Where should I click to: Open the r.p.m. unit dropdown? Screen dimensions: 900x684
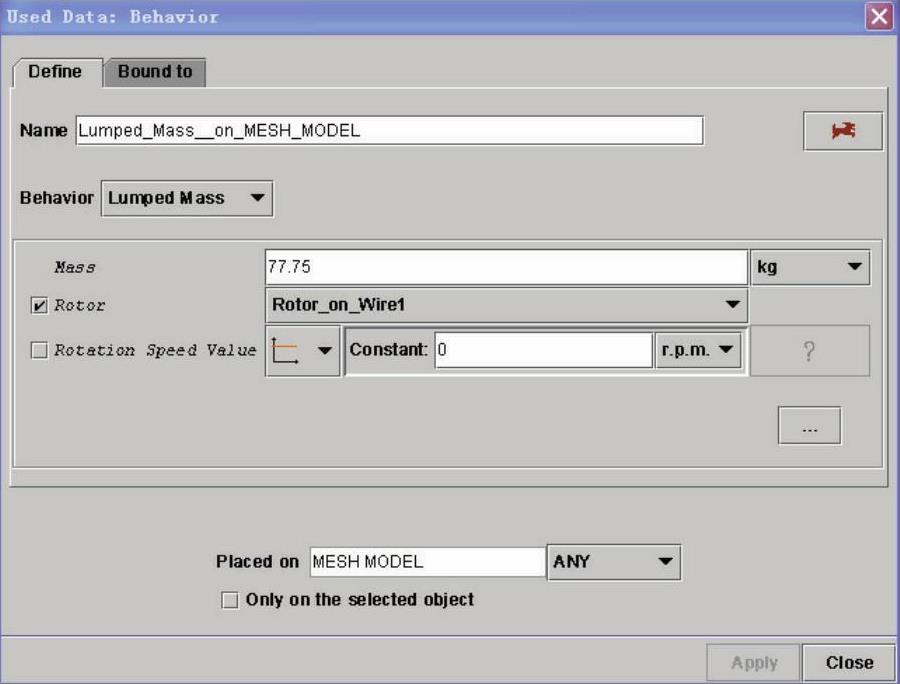pyautogui.click(x=698, y=350)
